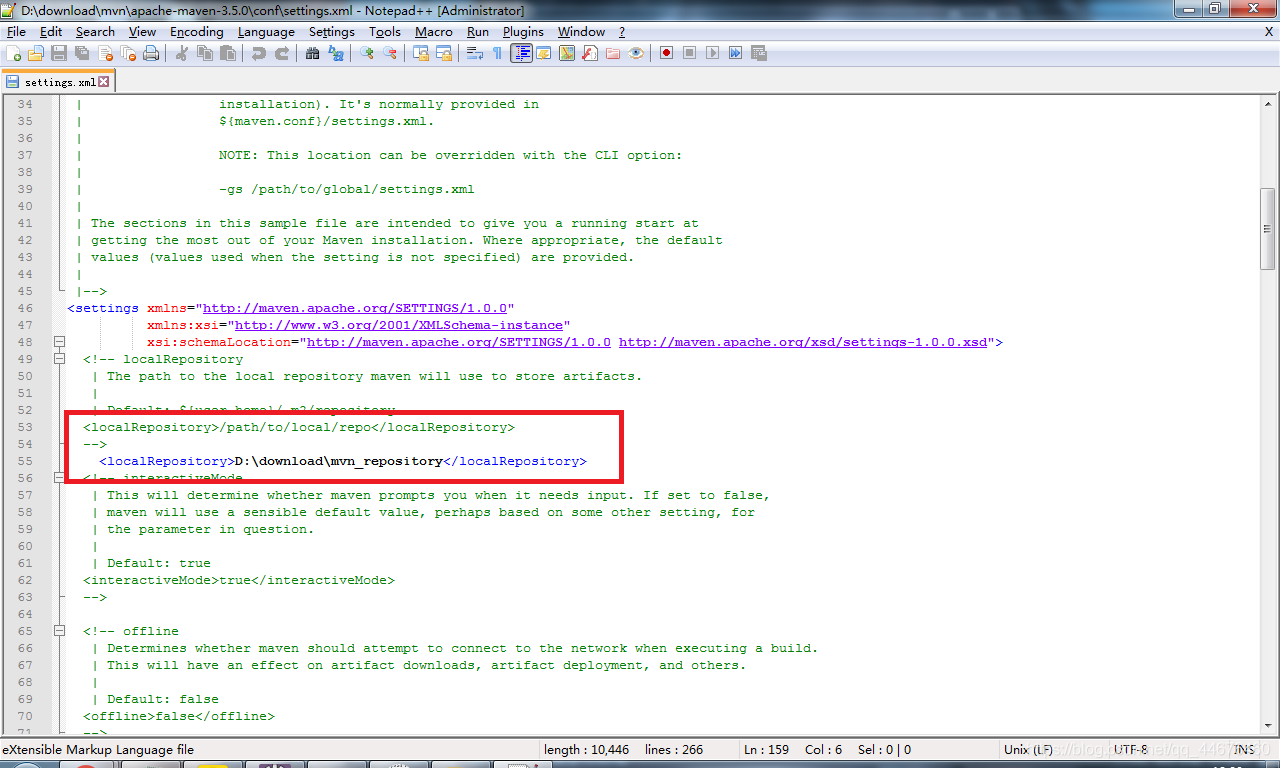Open the Run menu

click(x=478, y=32)
